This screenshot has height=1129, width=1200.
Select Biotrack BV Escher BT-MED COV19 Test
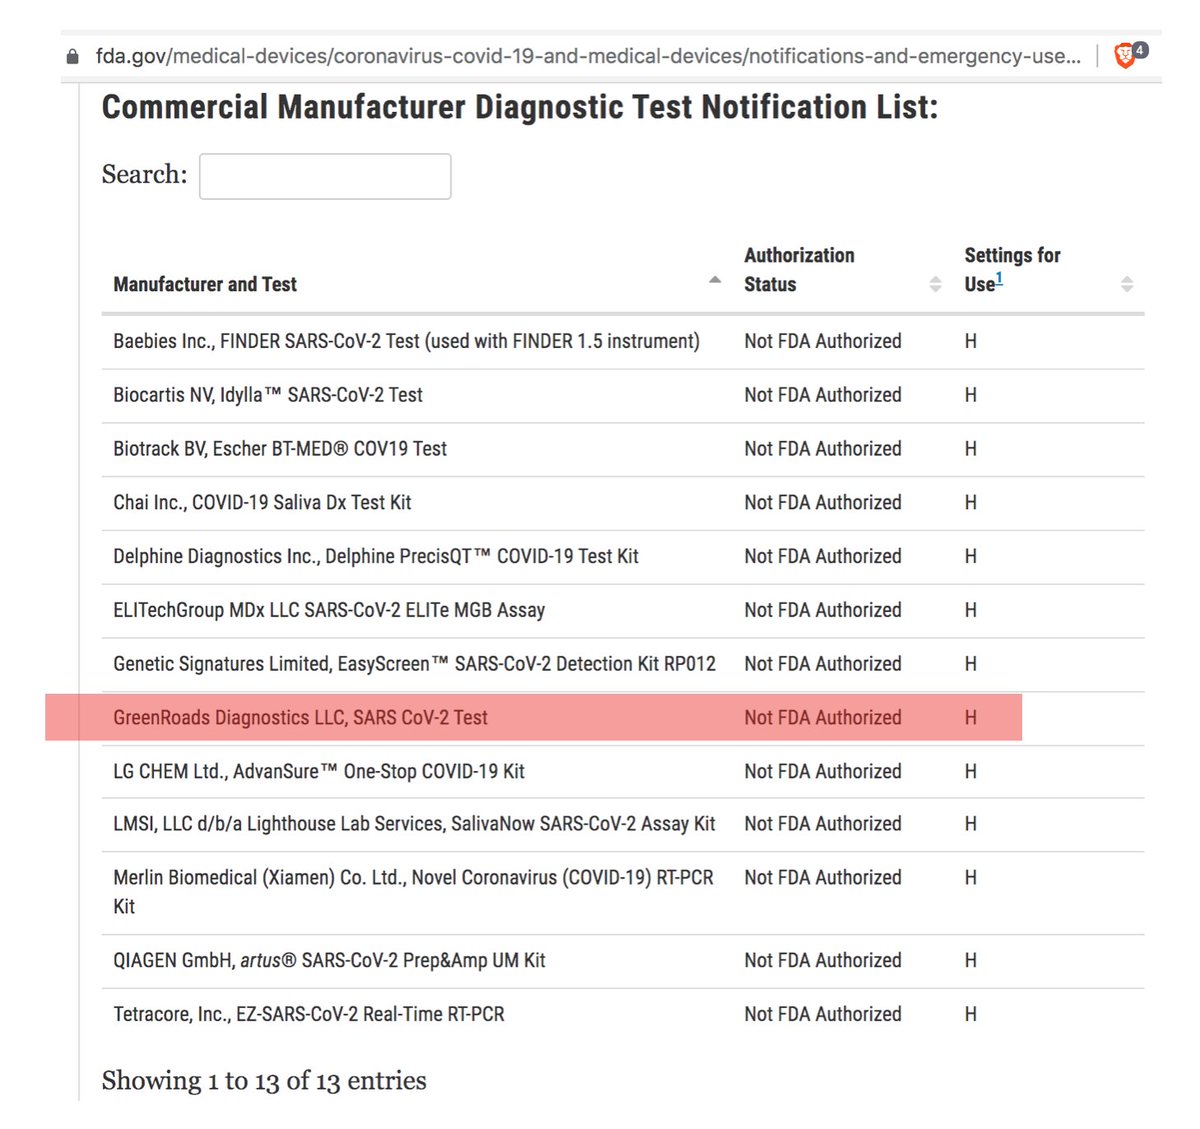(x=280, y=449)
